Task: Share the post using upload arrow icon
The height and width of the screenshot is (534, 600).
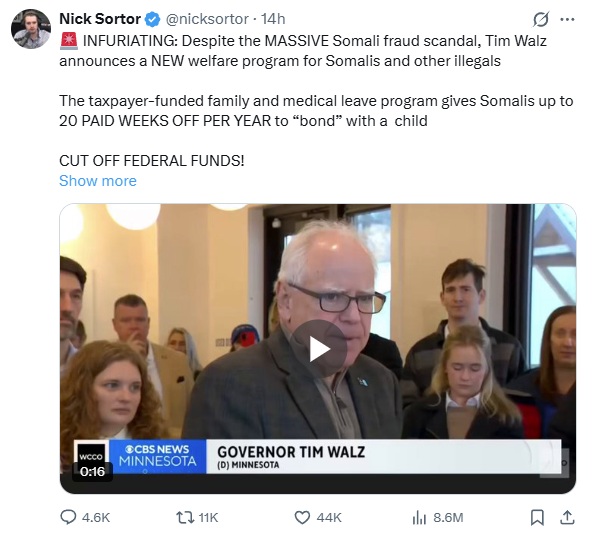Action: (567, 517)
